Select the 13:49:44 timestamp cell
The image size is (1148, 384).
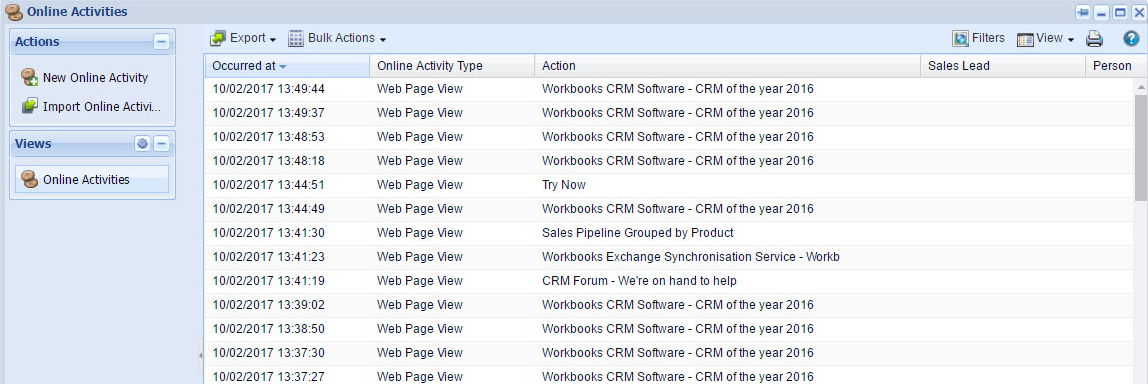[x=268, y=89]
